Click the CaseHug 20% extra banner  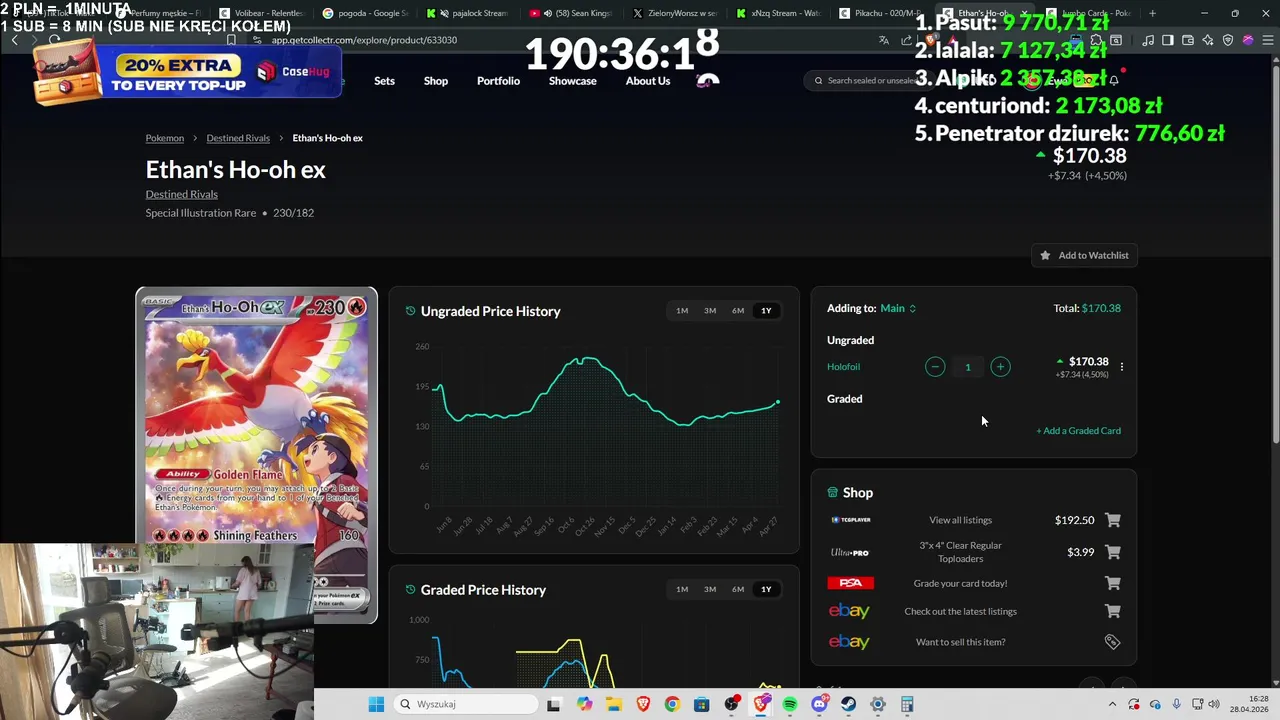[187, 72]
